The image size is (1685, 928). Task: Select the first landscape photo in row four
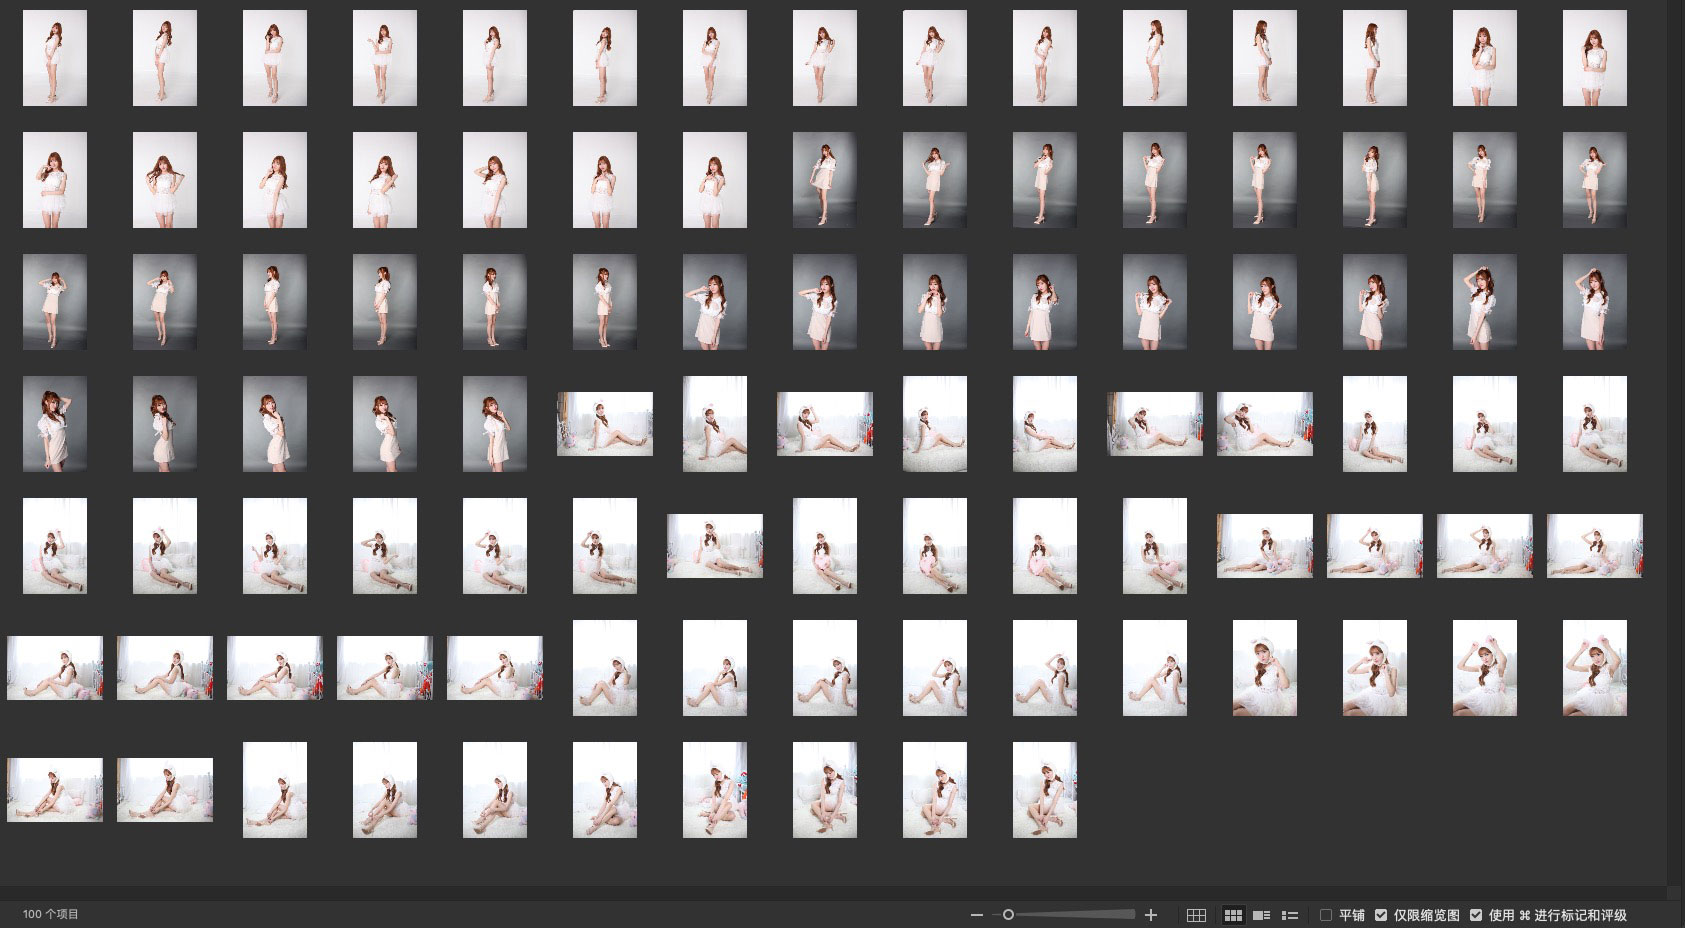(x=605, y=424)
